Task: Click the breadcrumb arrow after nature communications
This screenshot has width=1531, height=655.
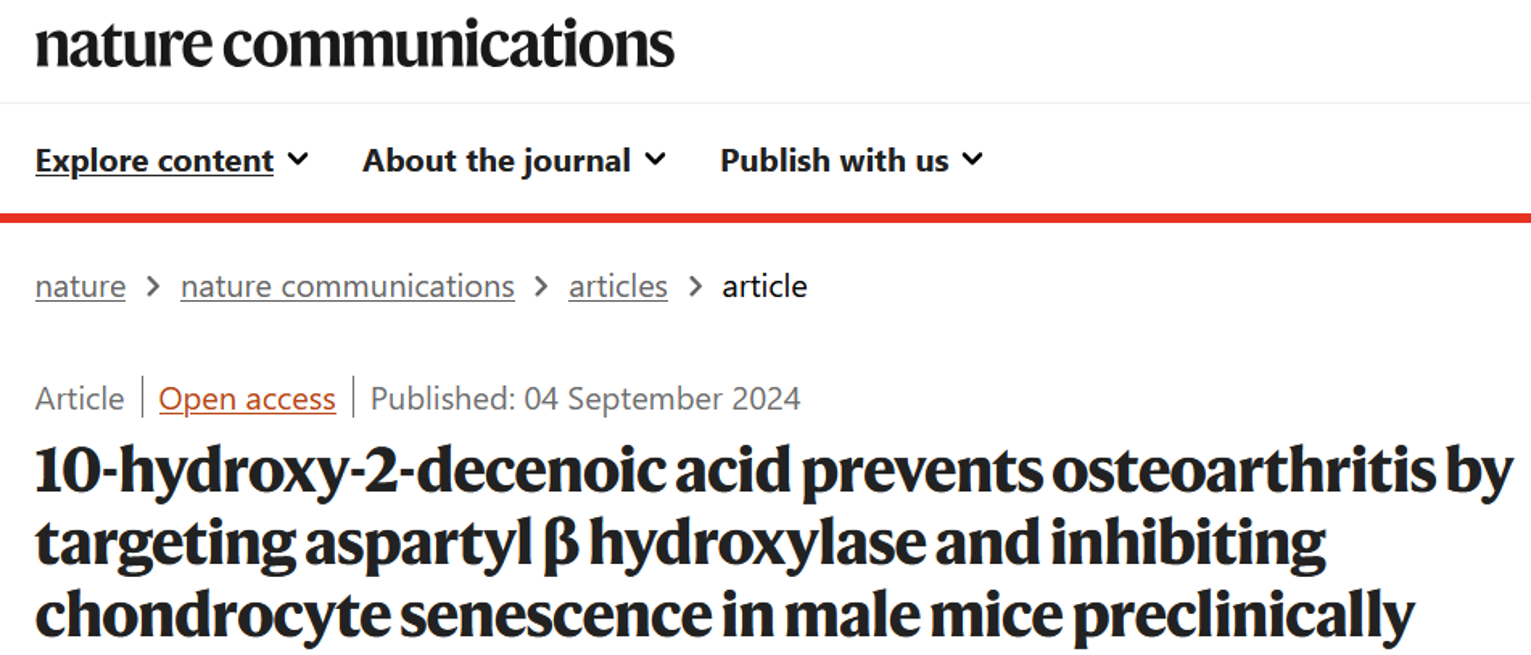Action: click(x=541, y=287)
